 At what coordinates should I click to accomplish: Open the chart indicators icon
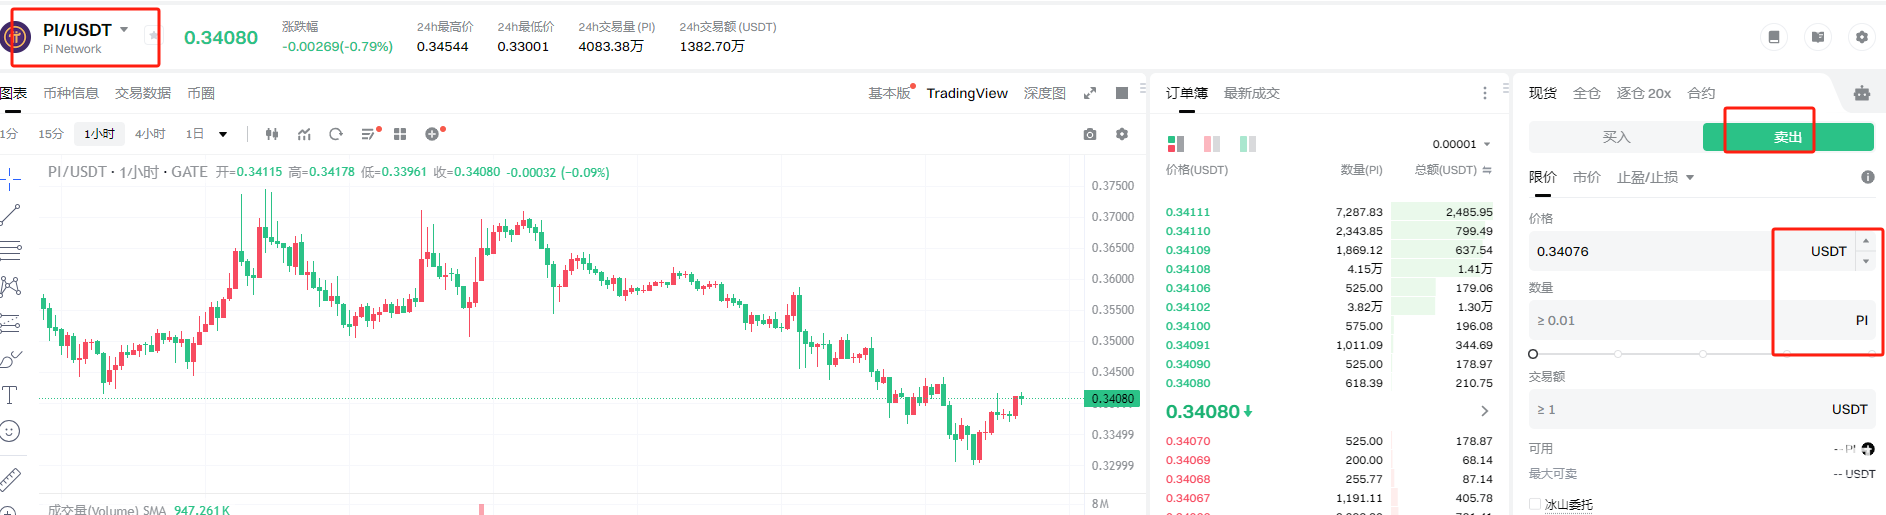click(x=304, y=134)
